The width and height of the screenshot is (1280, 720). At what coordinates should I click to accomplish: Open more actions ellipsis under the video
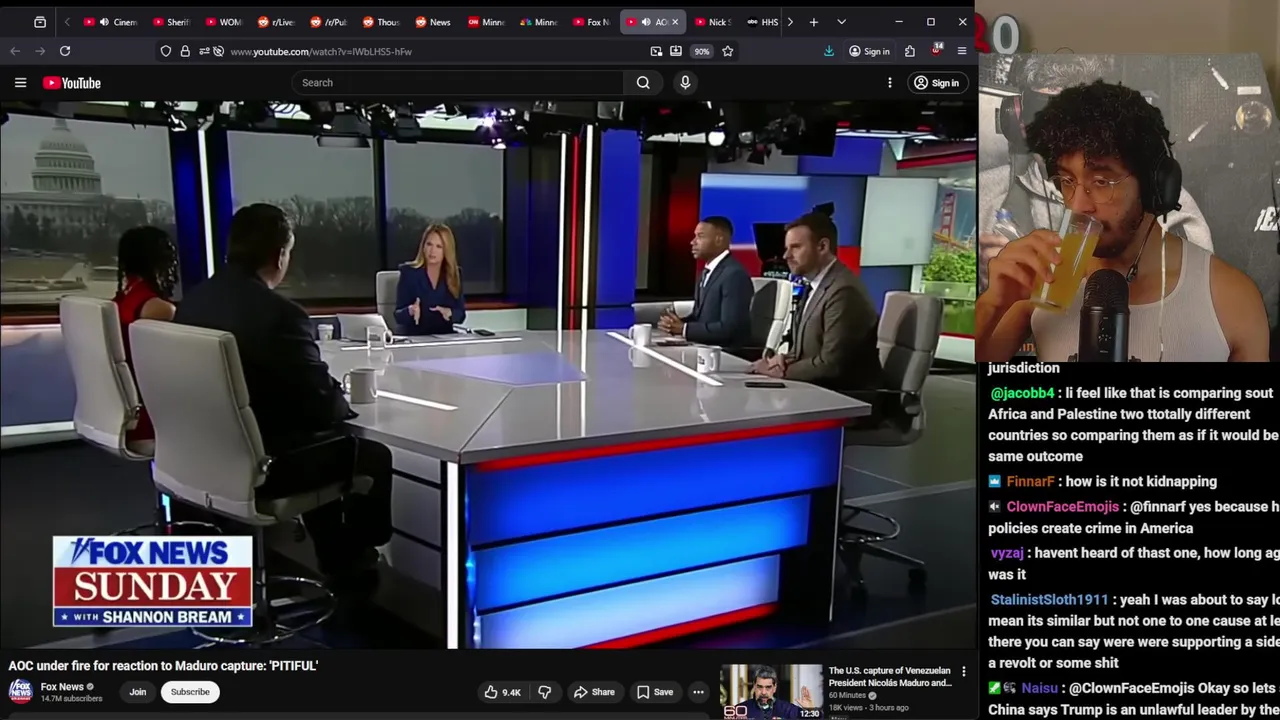click(698, 692)
